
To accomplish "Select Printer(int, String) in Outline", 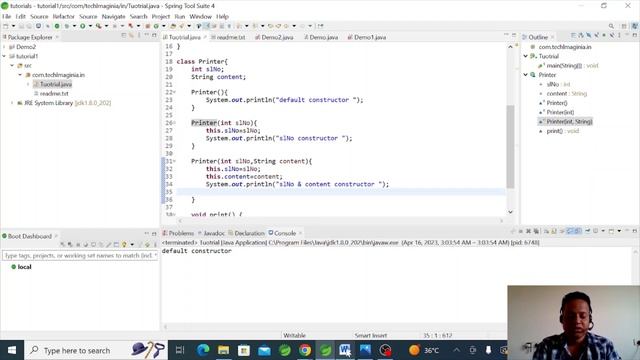I will [x=565, y=122].
